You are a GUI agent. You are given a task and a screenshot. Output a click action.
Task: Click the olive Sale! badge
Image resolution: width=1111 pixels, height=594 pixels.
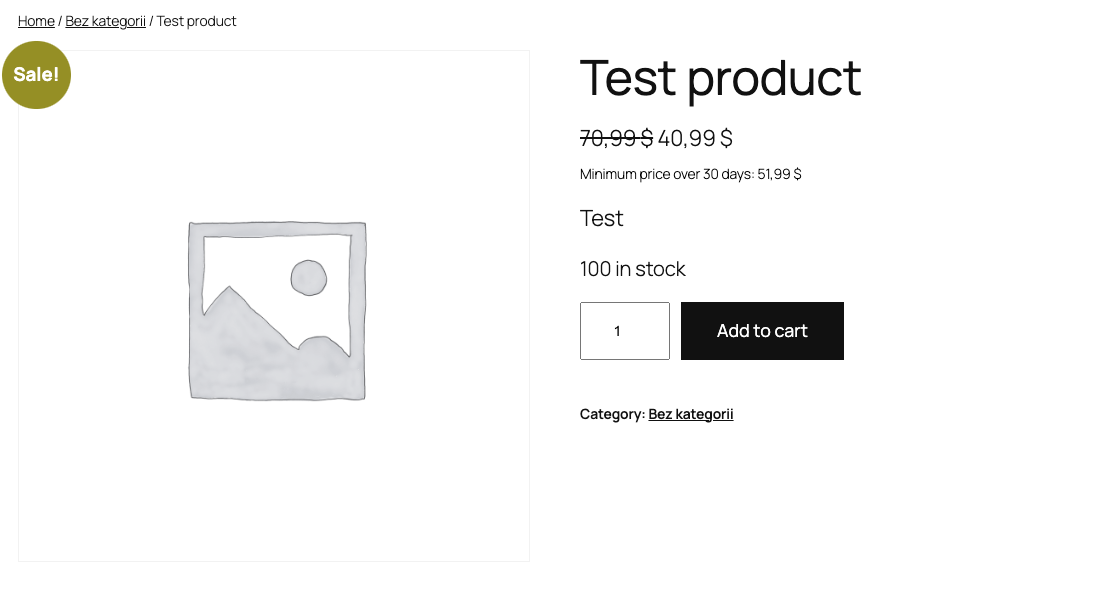point(36,74)
